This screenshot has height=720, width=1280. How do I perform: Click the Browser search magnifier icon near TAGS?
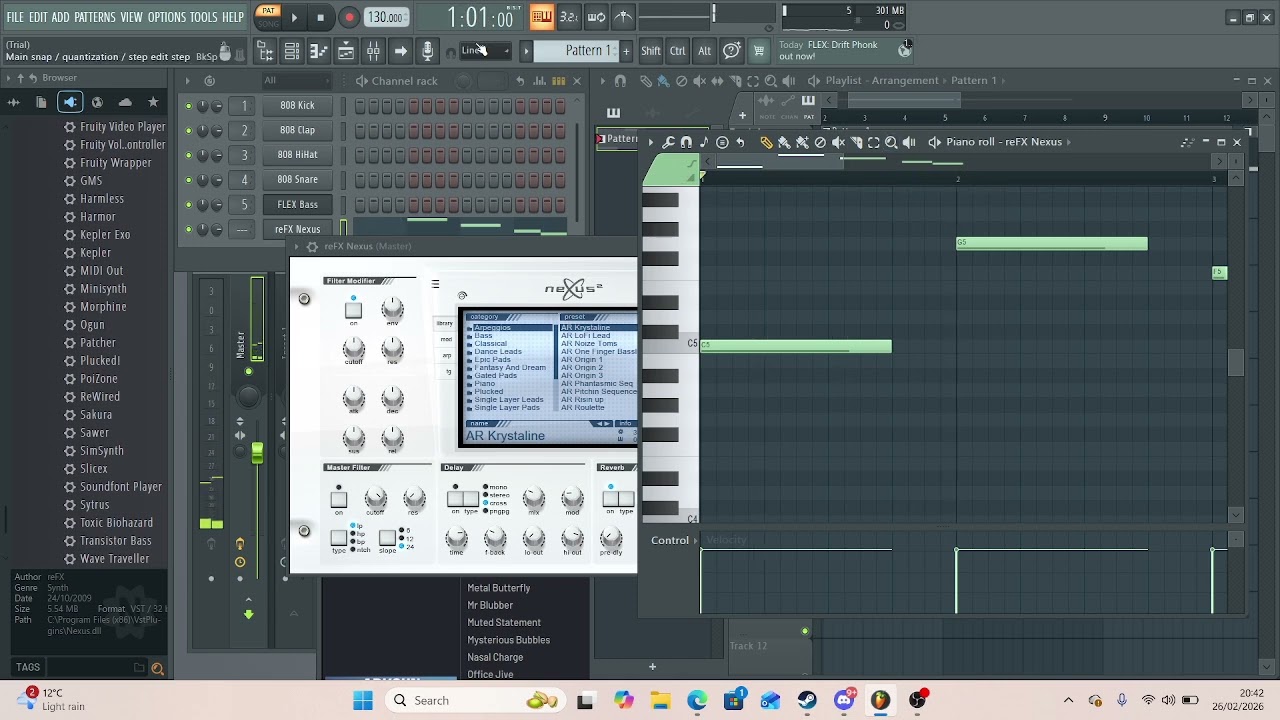click(x=157, y=668)
